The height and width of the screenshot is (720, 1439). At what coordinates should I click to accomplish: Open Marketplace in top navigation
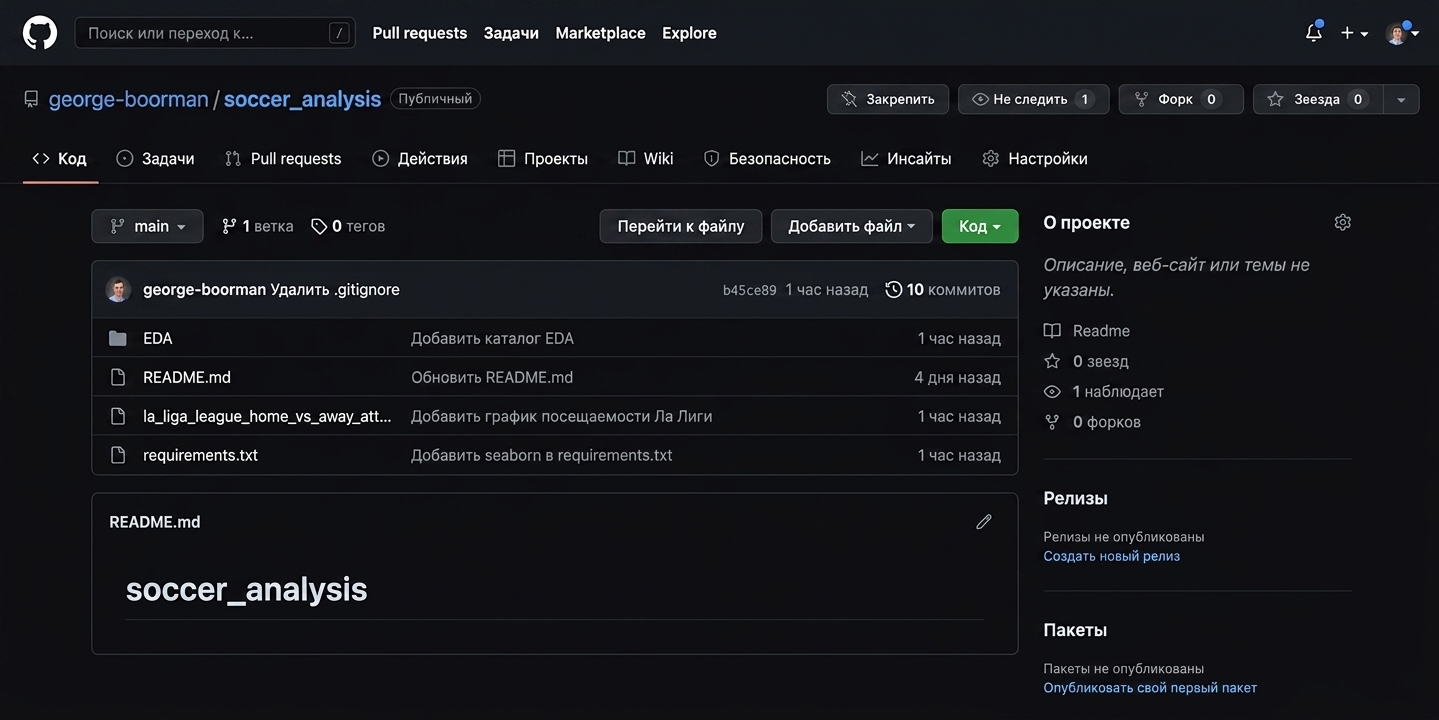click(600, 33)
